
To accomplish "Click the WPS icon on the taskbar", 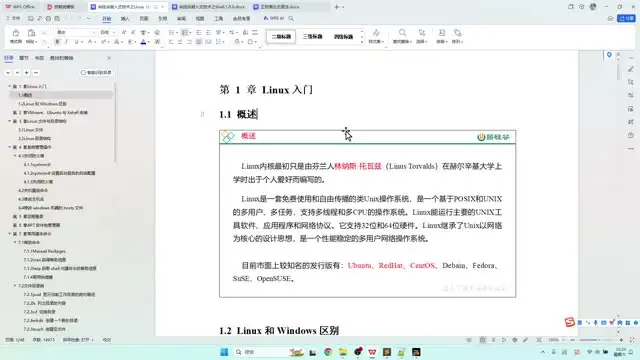I will pos(372,352).
